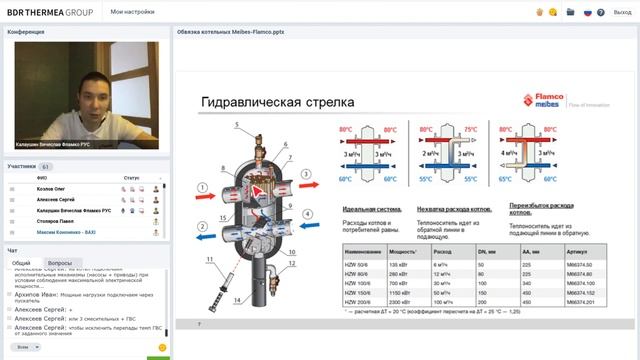
Task: Click microphone status icon for Алексеев Сергей
Action: 123,200
